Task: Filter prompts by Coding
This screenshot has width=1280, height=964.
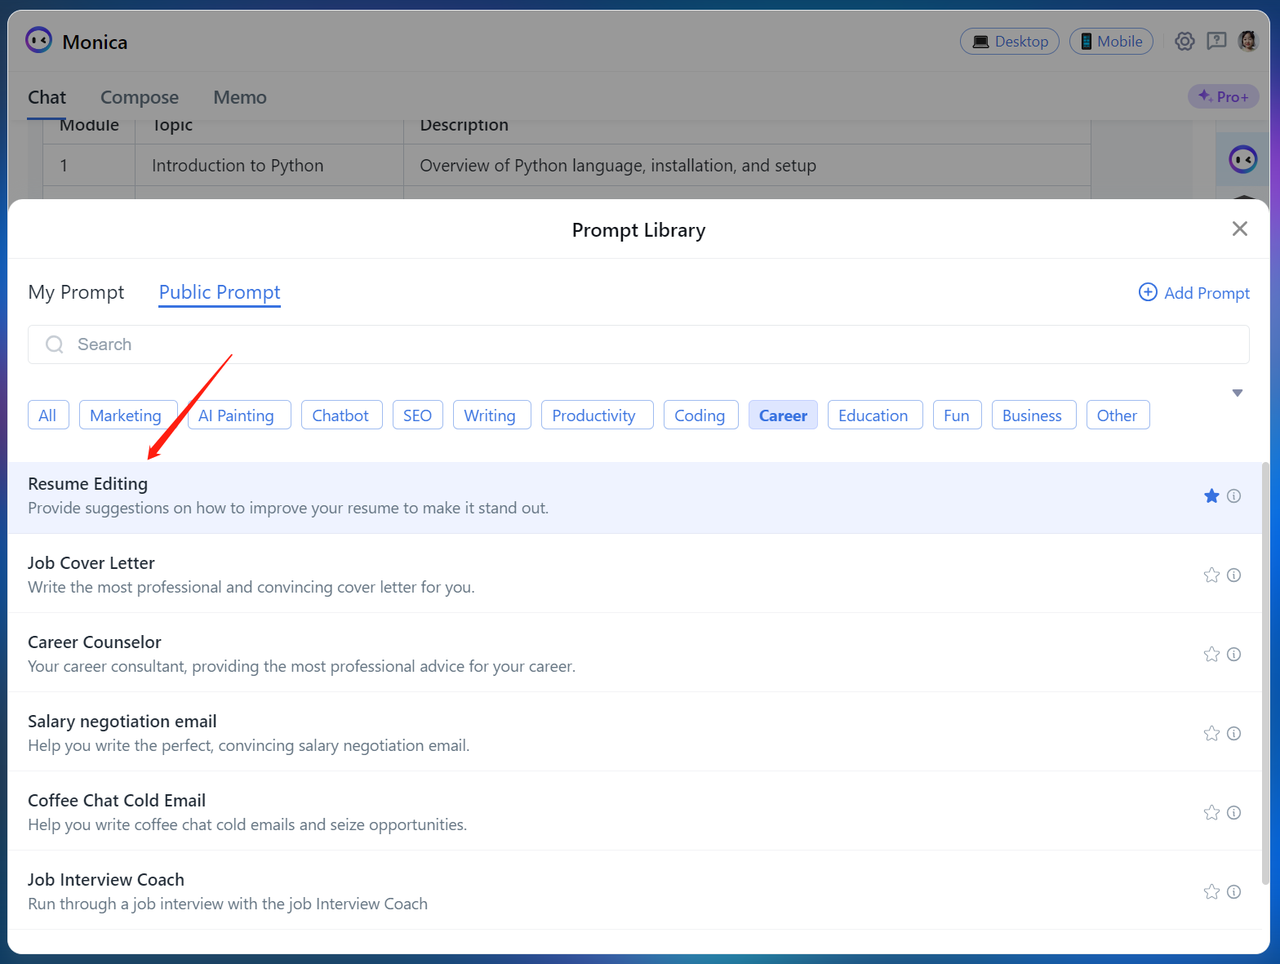Action: 700,415
